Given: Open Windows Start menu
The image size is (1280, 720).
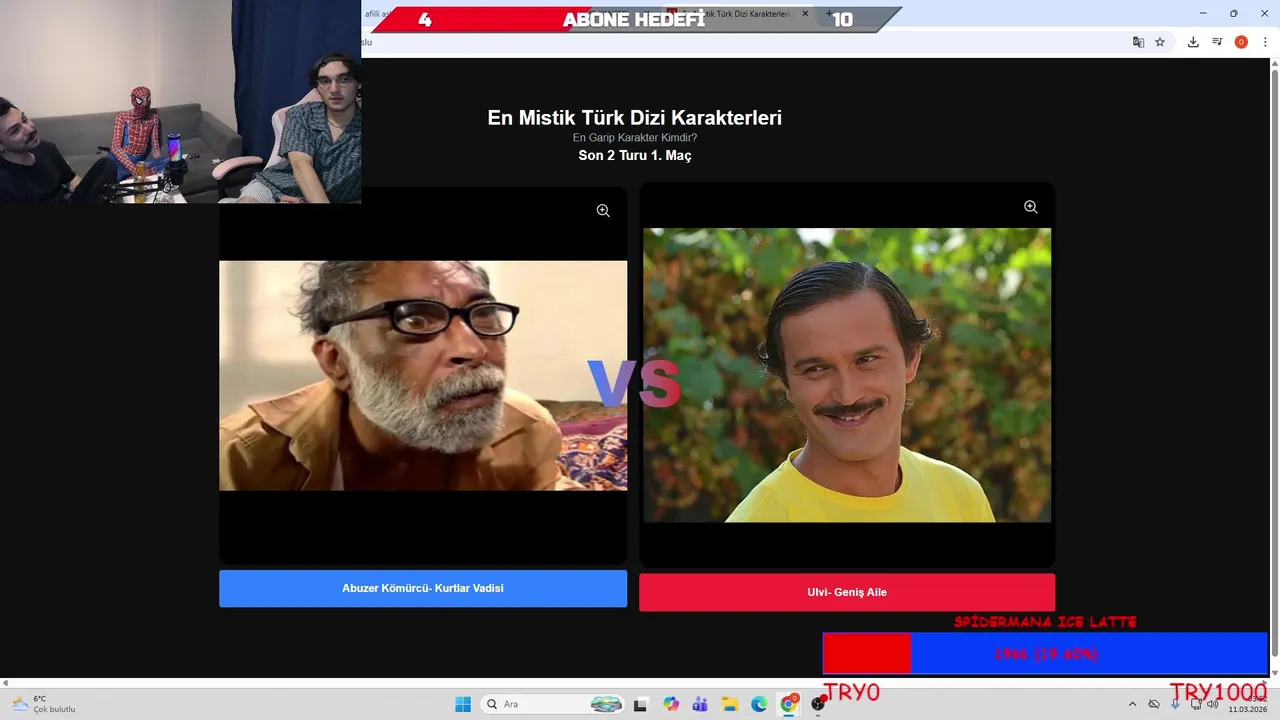Looking at the screenshot, I should pos(463,704).
